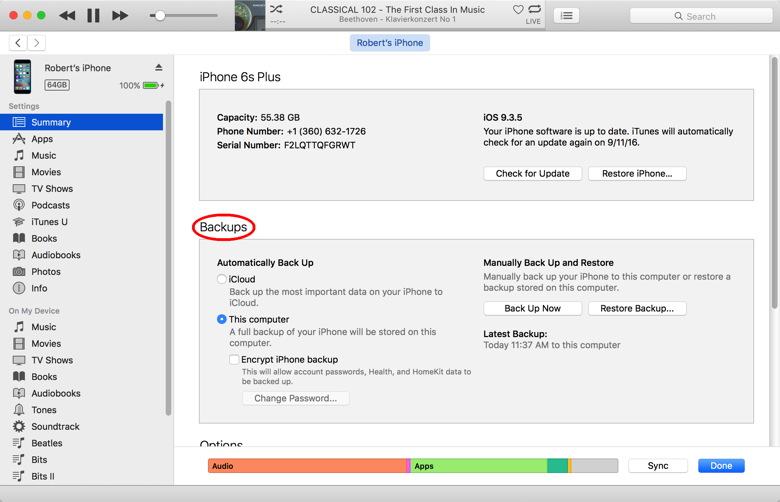Select the iCloud backup radio button
780x502 pixels.
point(222,279)
